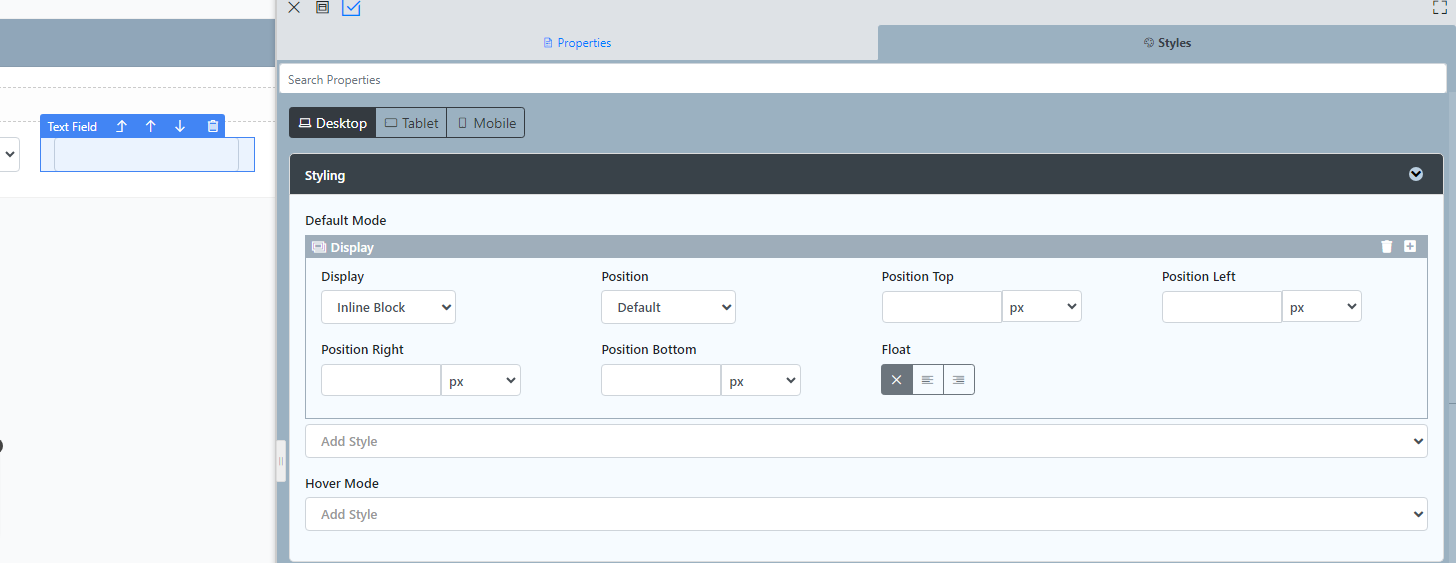Click the Default Mode label
The image size is (1456, 563).
click(345, 220)
